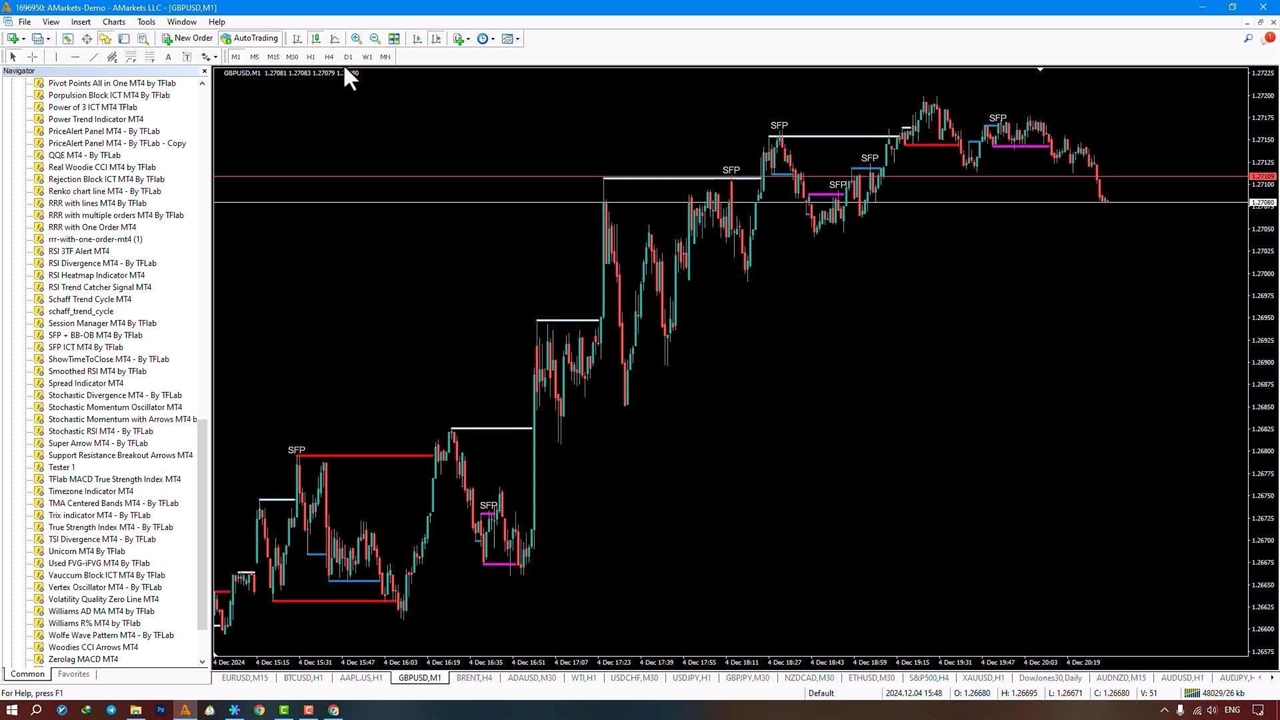1280x720 pixels.
Task: Select the Crosshair cursor tool
Action: [32, 57]
